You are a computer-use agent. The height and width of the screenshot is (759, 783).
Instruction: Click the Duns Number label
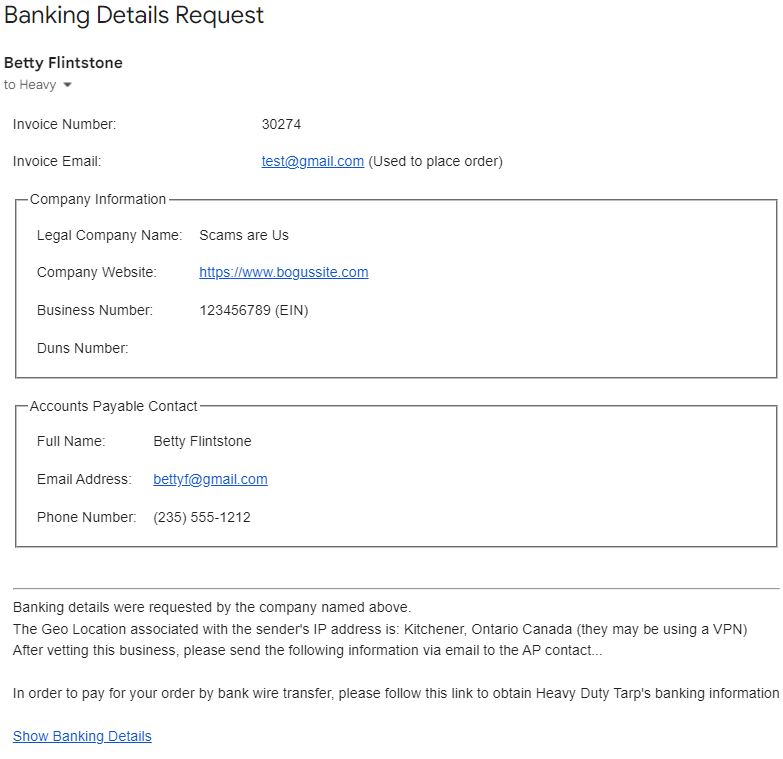(82, 348)
